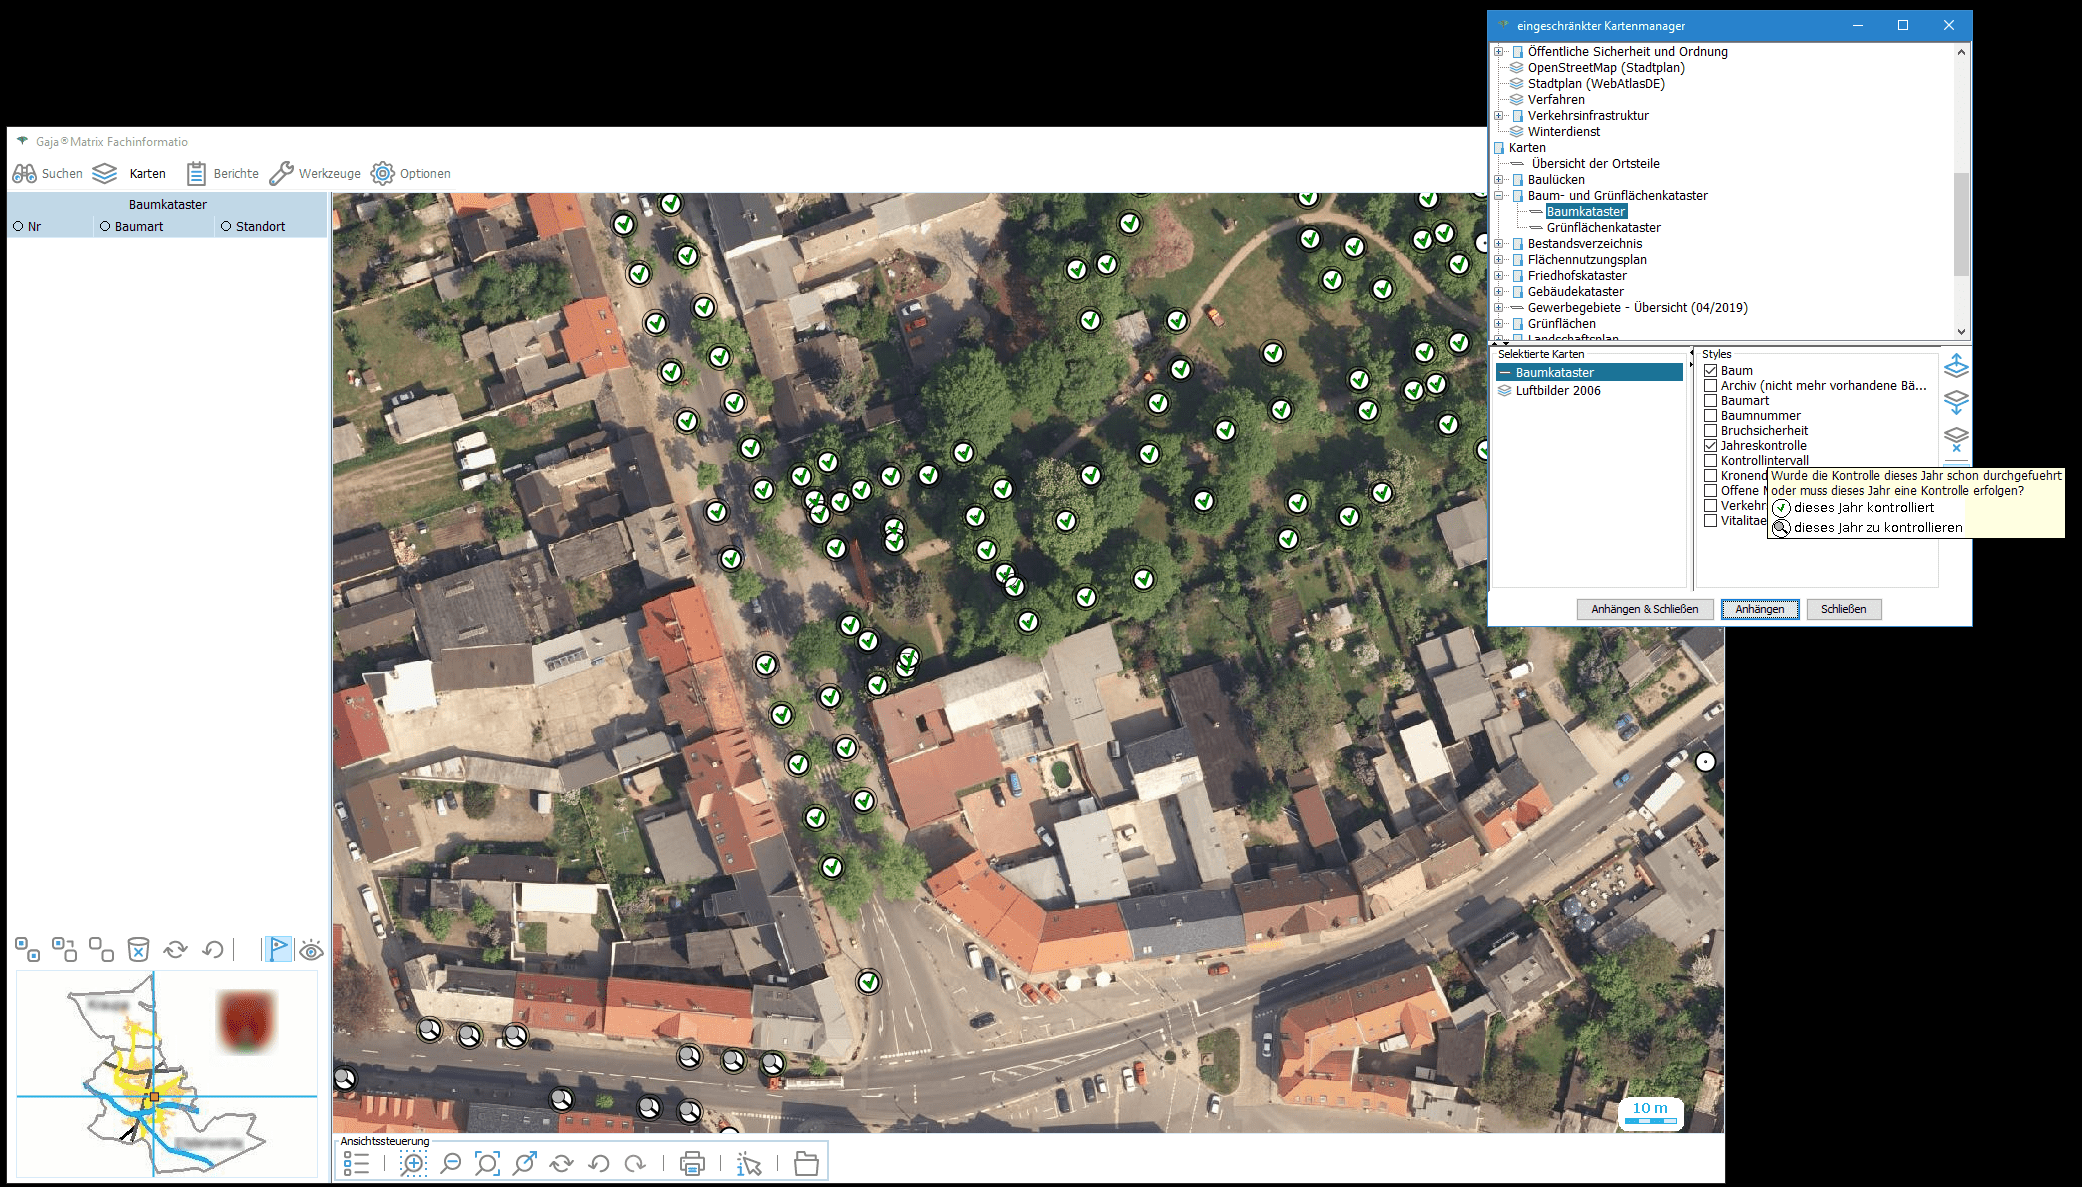Click the overview map thumbnail
This screenshot has height=1187, width=2082.
click(x=166, y=1073)
